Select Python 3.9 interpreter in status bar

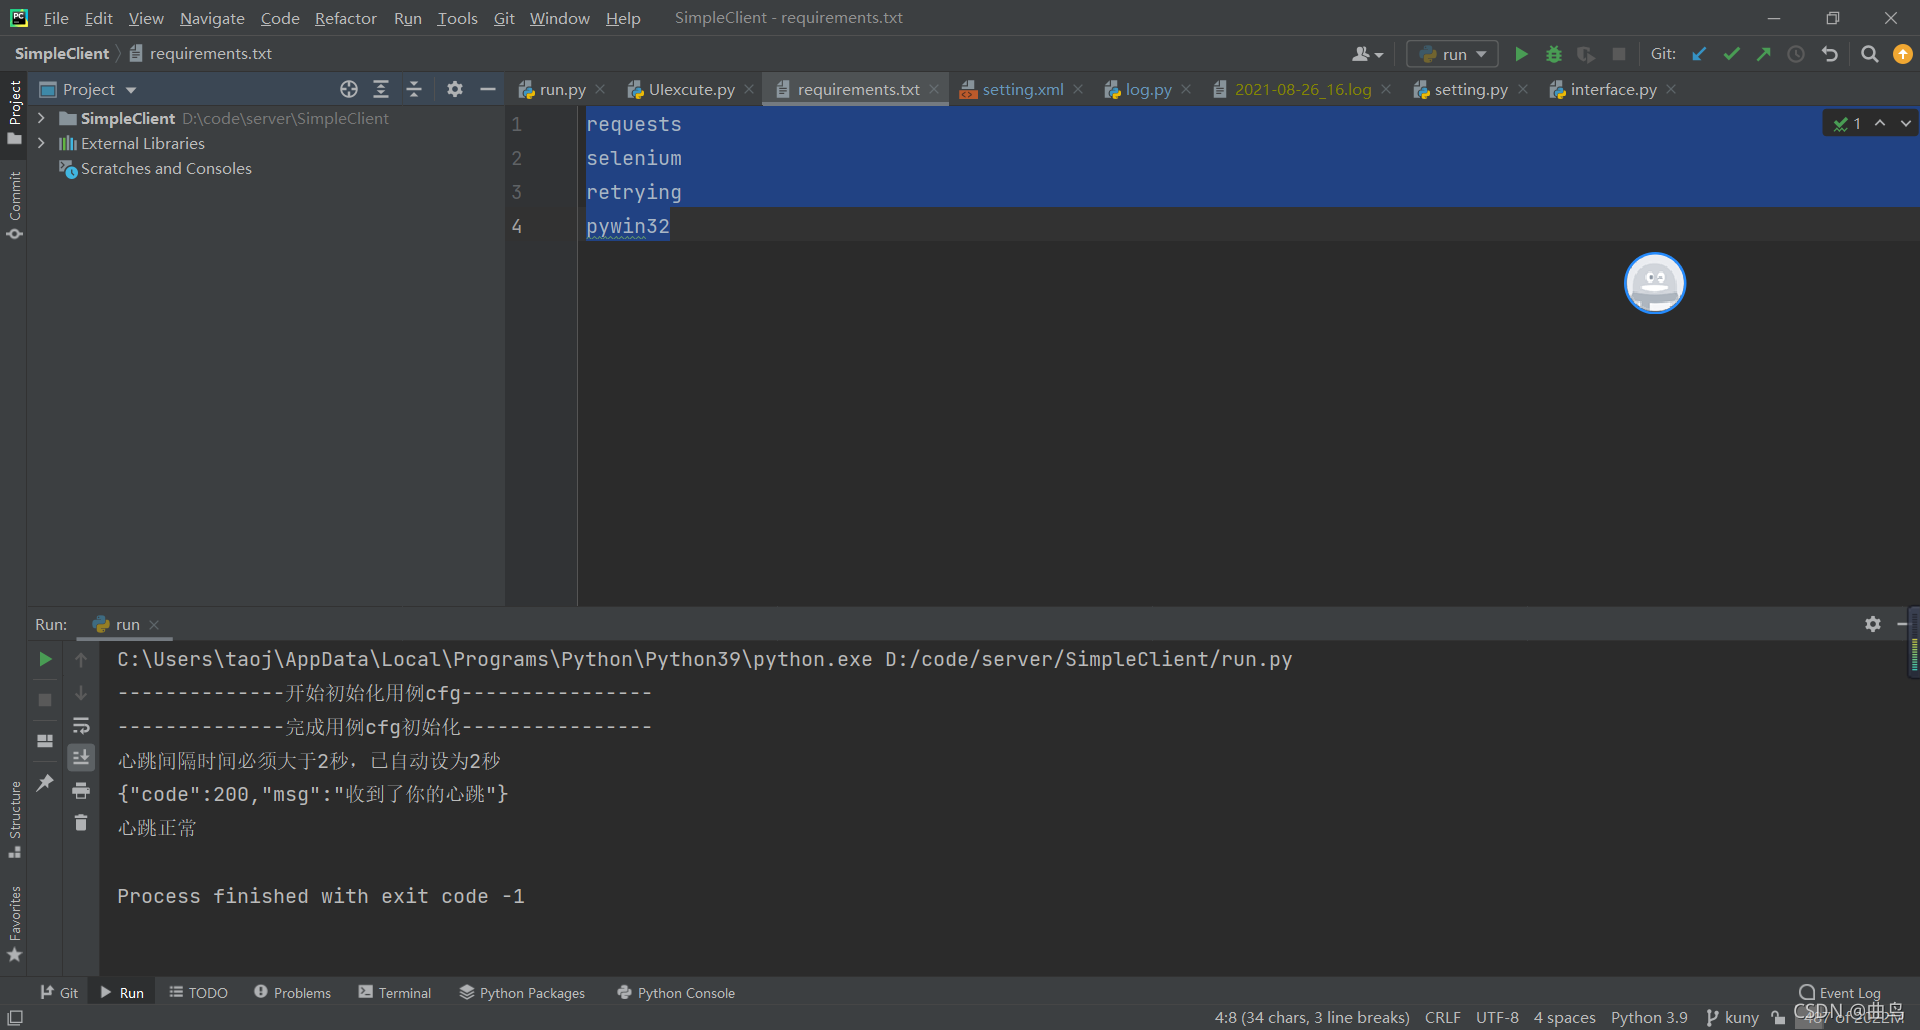coord(1649,1017)
